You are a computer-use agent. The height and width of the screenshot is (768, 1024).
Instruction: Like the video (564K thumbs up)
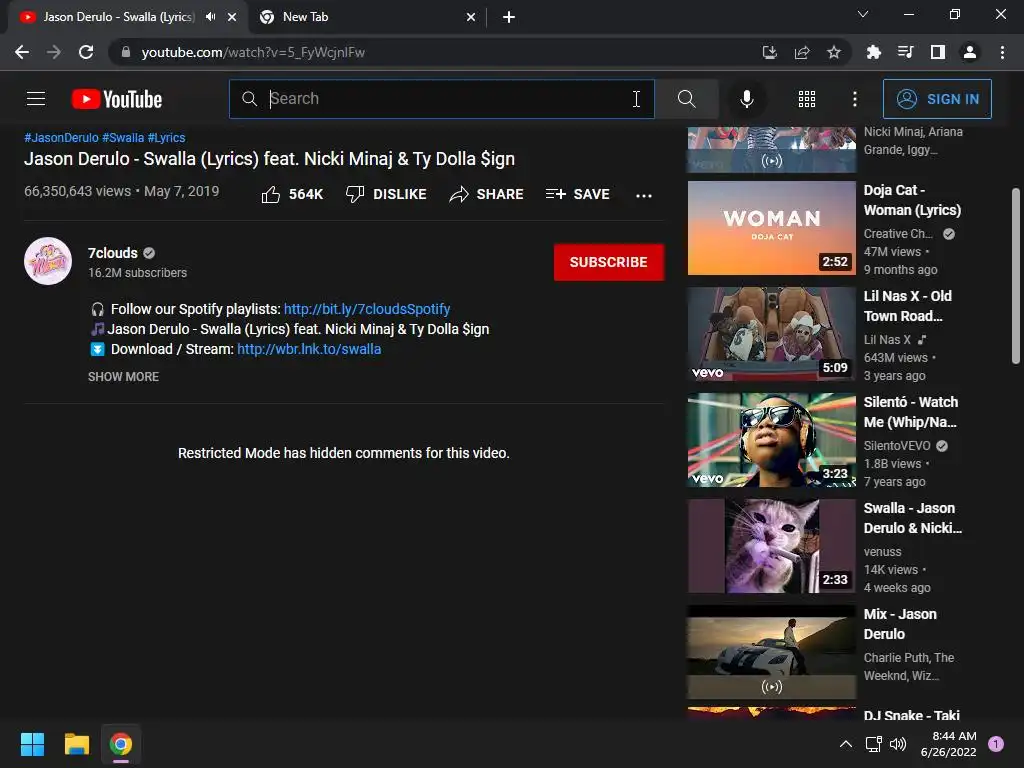pyautogui.click(x=292, y=194)
